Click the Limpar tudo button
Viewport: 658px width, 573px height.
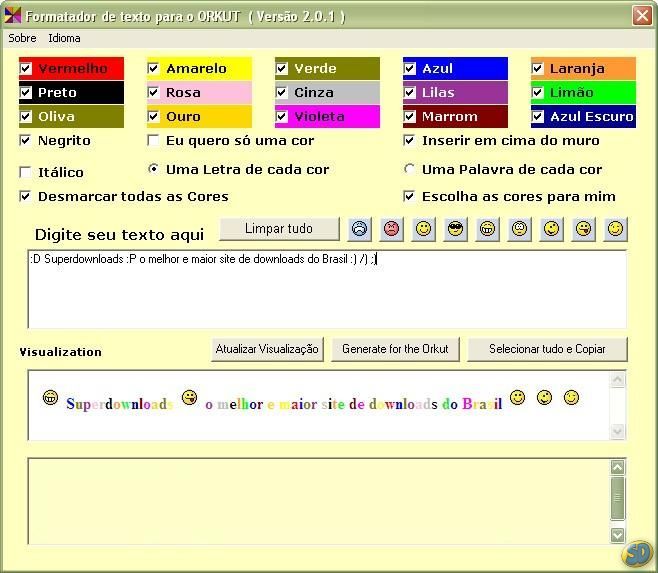click(x=279, y=229)
